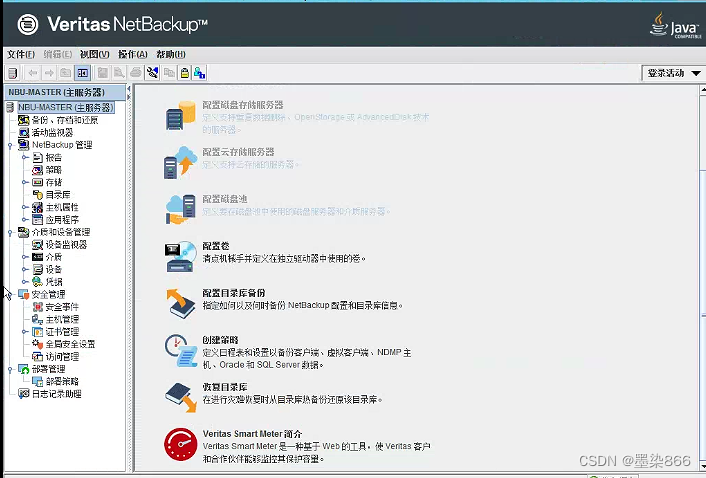This screenshot has width=706, height=478.
Task: Click the 活动监视器 monitor icon
Action: 23,133
